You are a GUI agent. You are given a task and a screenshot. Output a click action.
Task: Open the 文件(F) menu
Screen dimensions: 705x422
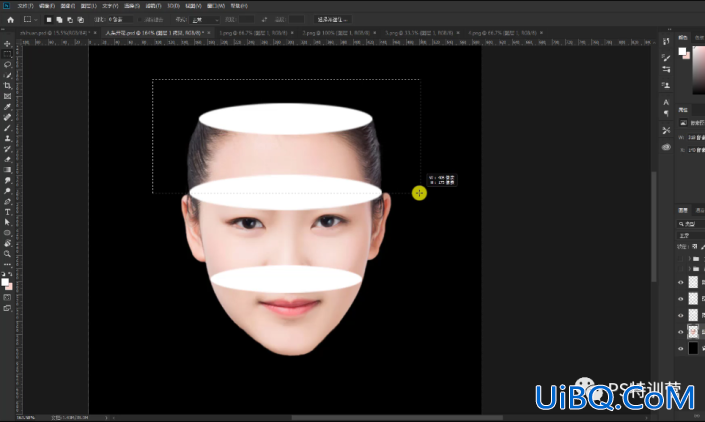pyautogui.click(x=25, y=6)
